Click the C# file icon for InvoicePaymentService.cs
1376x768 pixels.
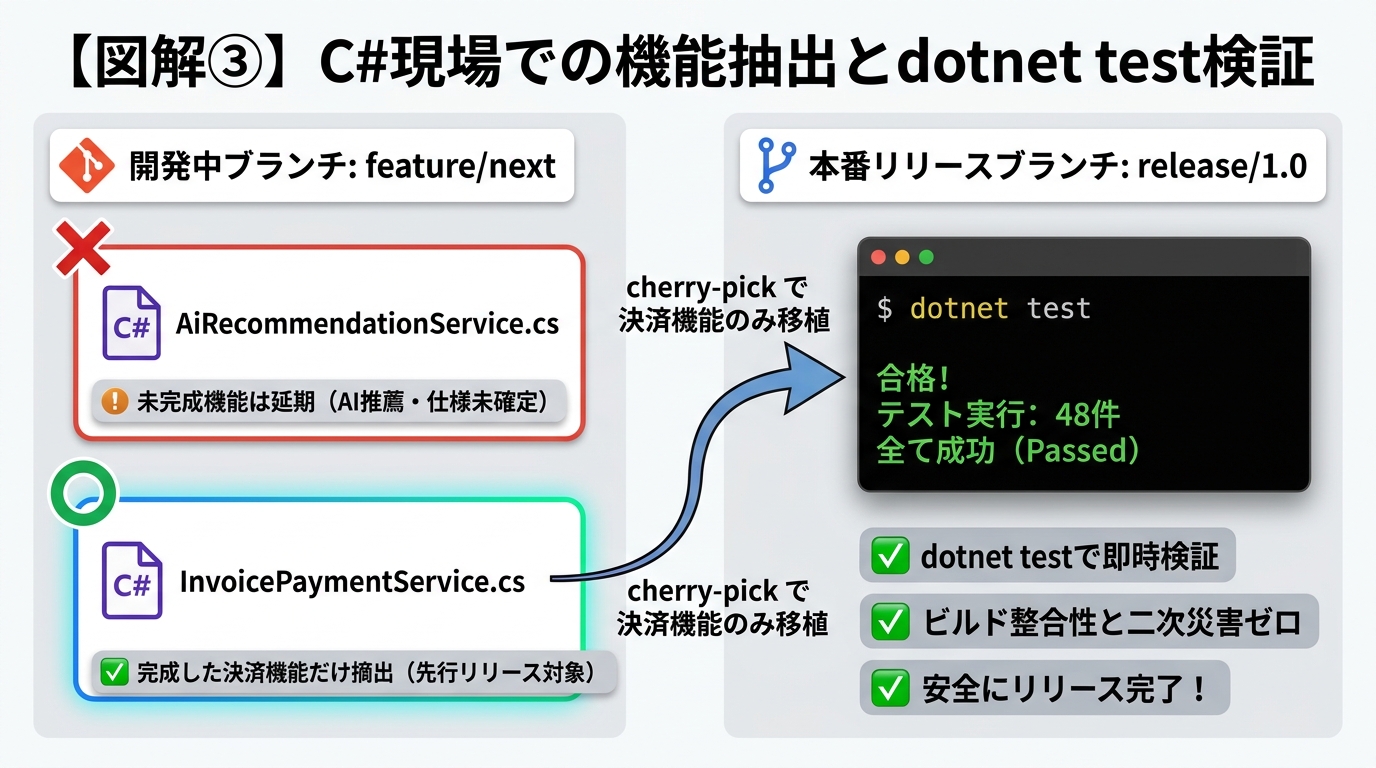(131, 582)
